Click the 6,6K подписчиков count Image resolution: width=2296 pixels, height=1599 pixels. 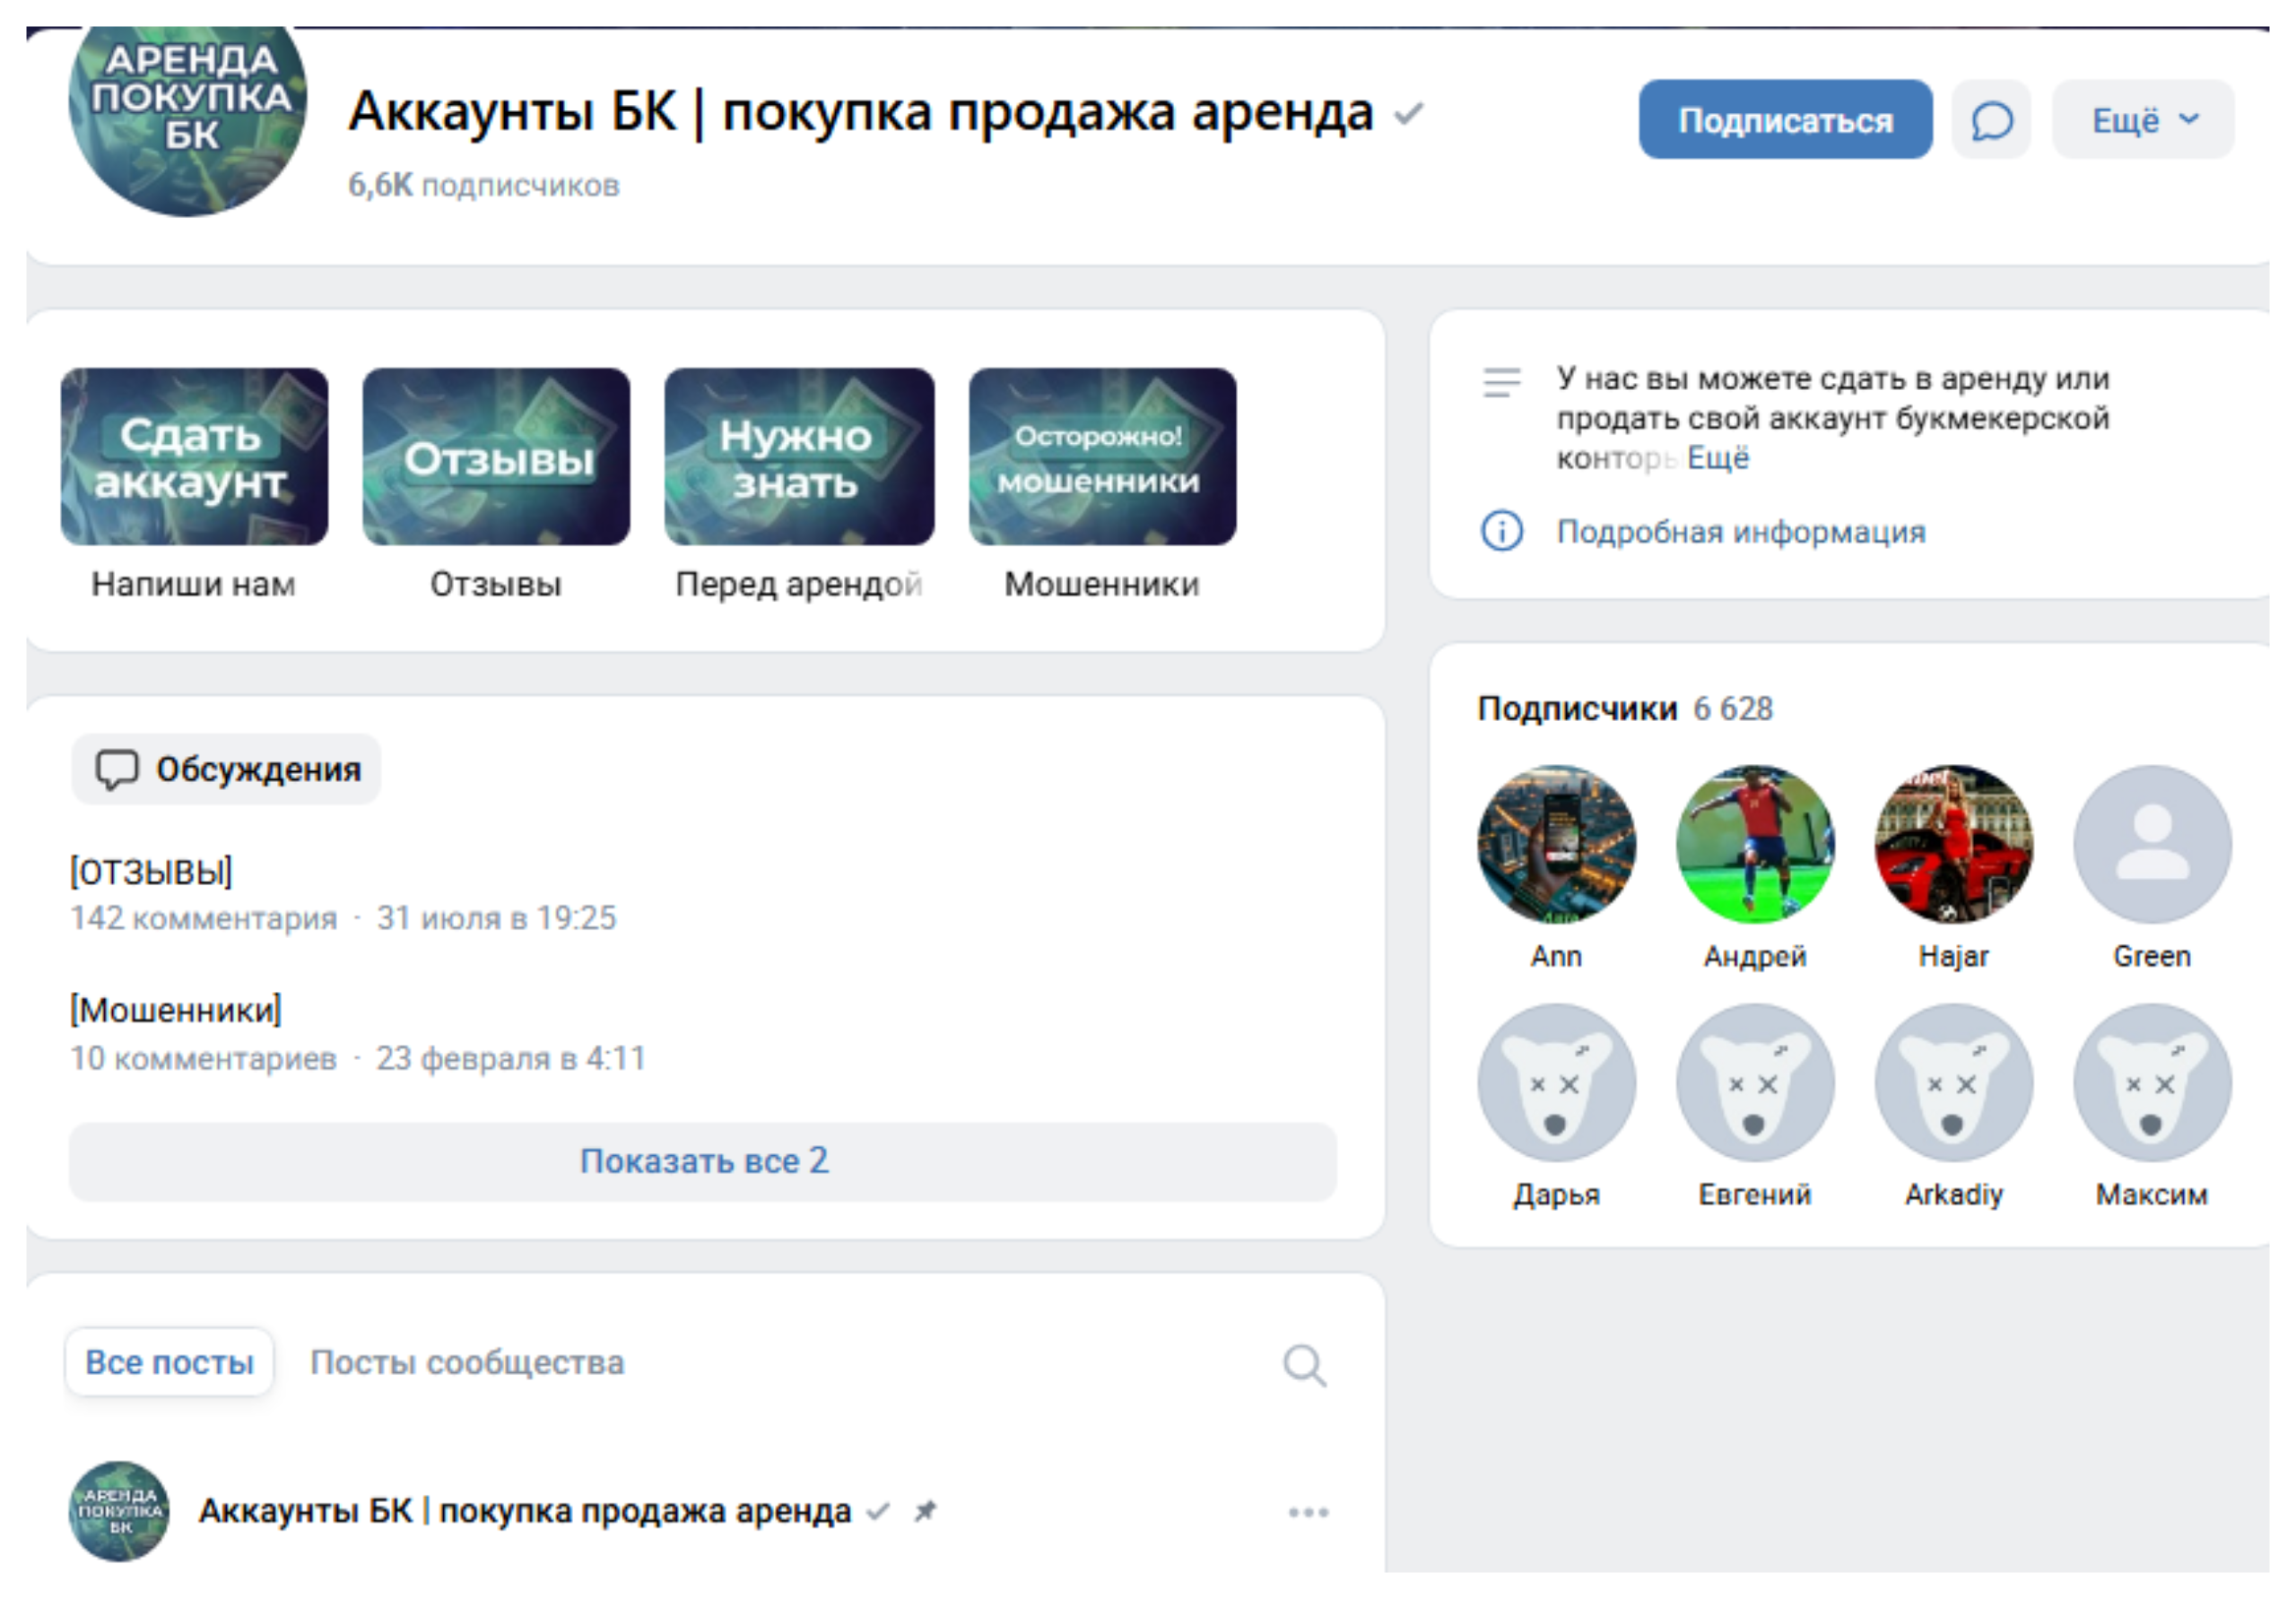[484, 186]
